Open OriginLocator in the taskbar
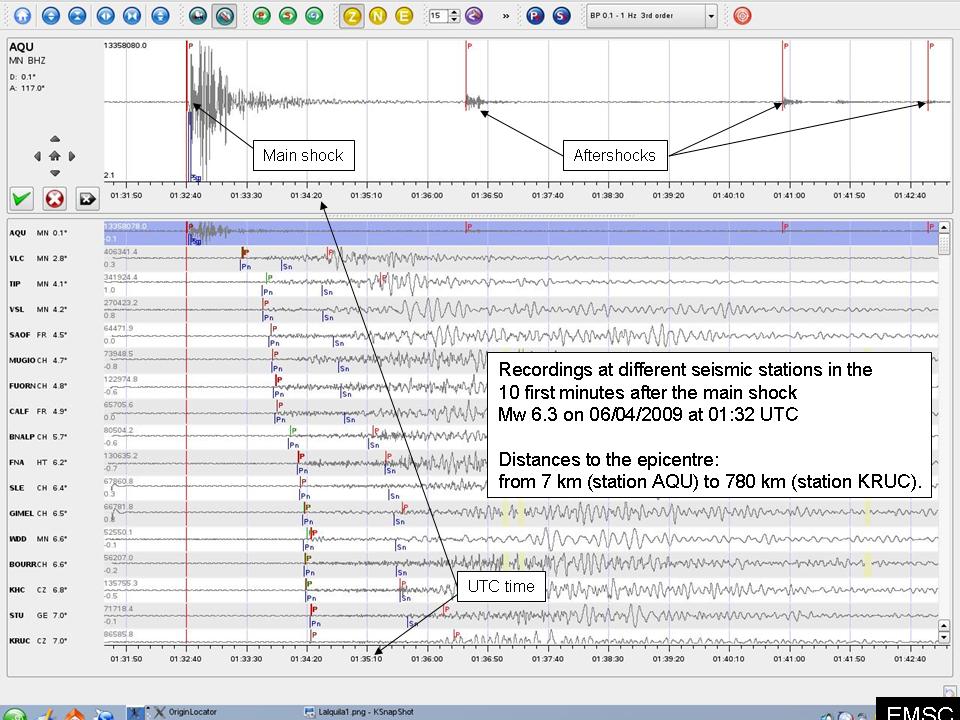 (x=192, y=711)
